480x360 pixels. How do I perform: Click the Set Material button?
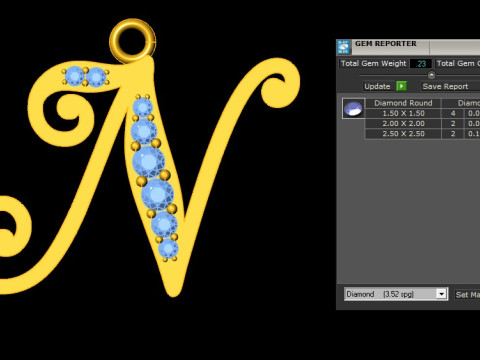[x=468, y=294]
